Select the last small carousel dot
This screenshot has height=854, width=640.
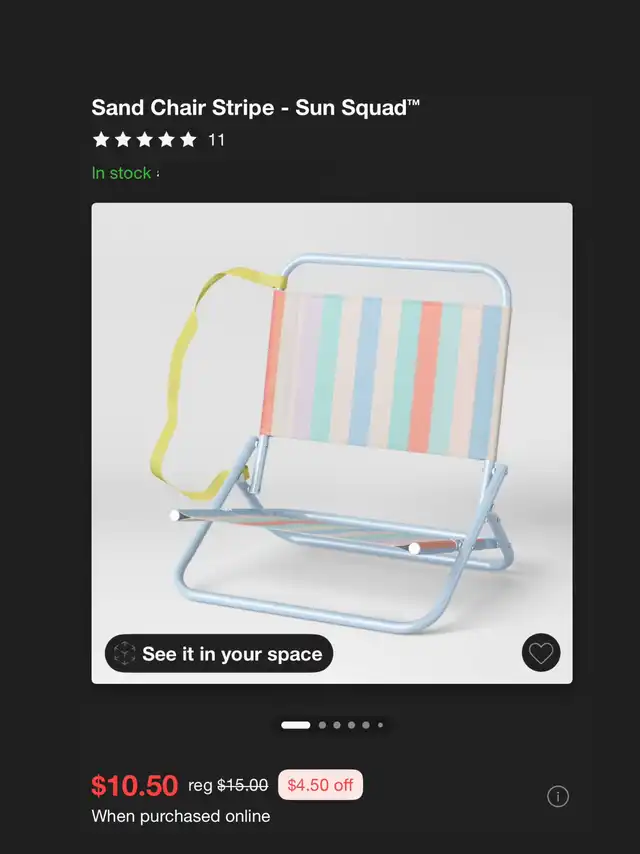pyautogui.click(x=380, y=725)
